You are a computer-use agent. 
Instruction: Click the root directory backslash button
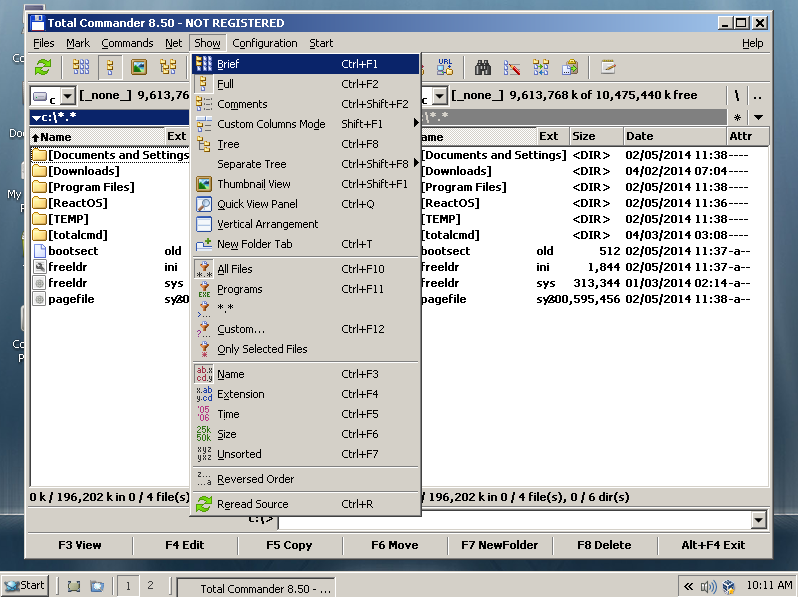click(x=736, y=96)
